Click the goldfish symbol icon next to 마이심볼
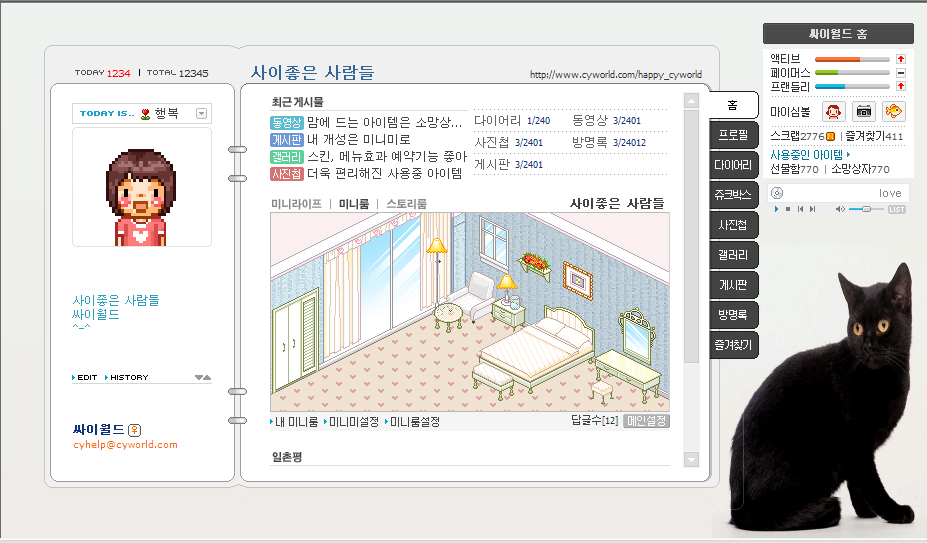 [894, 111]
